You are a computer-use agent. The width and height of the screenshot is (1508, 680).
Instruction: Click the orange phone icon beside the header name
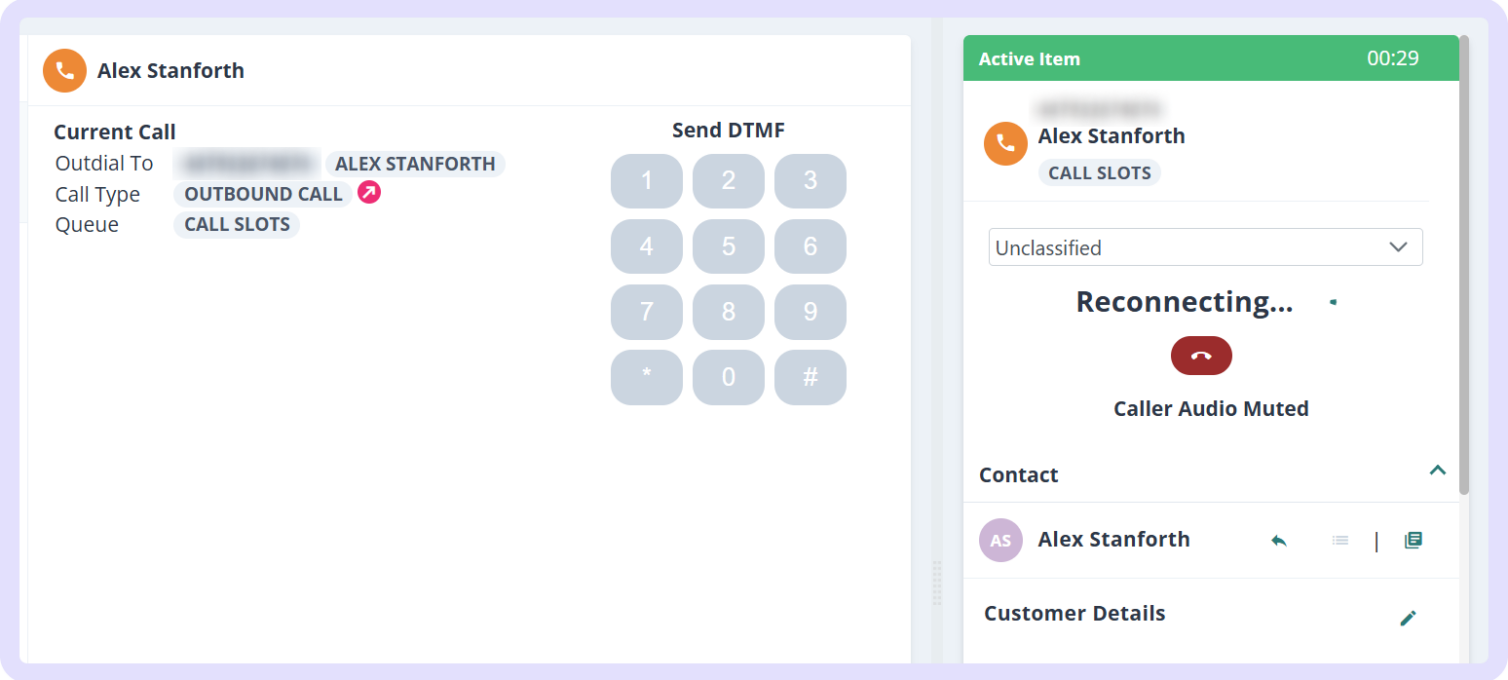point(65,71)
